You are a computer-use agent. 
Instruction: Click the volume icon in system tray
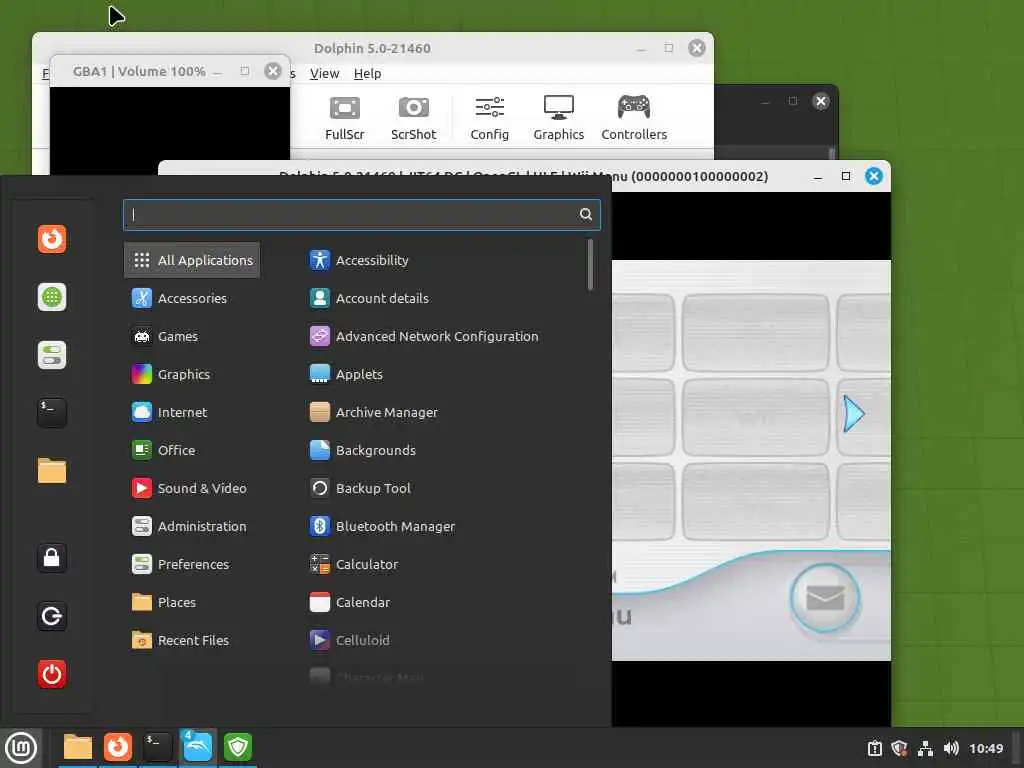point(951,748)
